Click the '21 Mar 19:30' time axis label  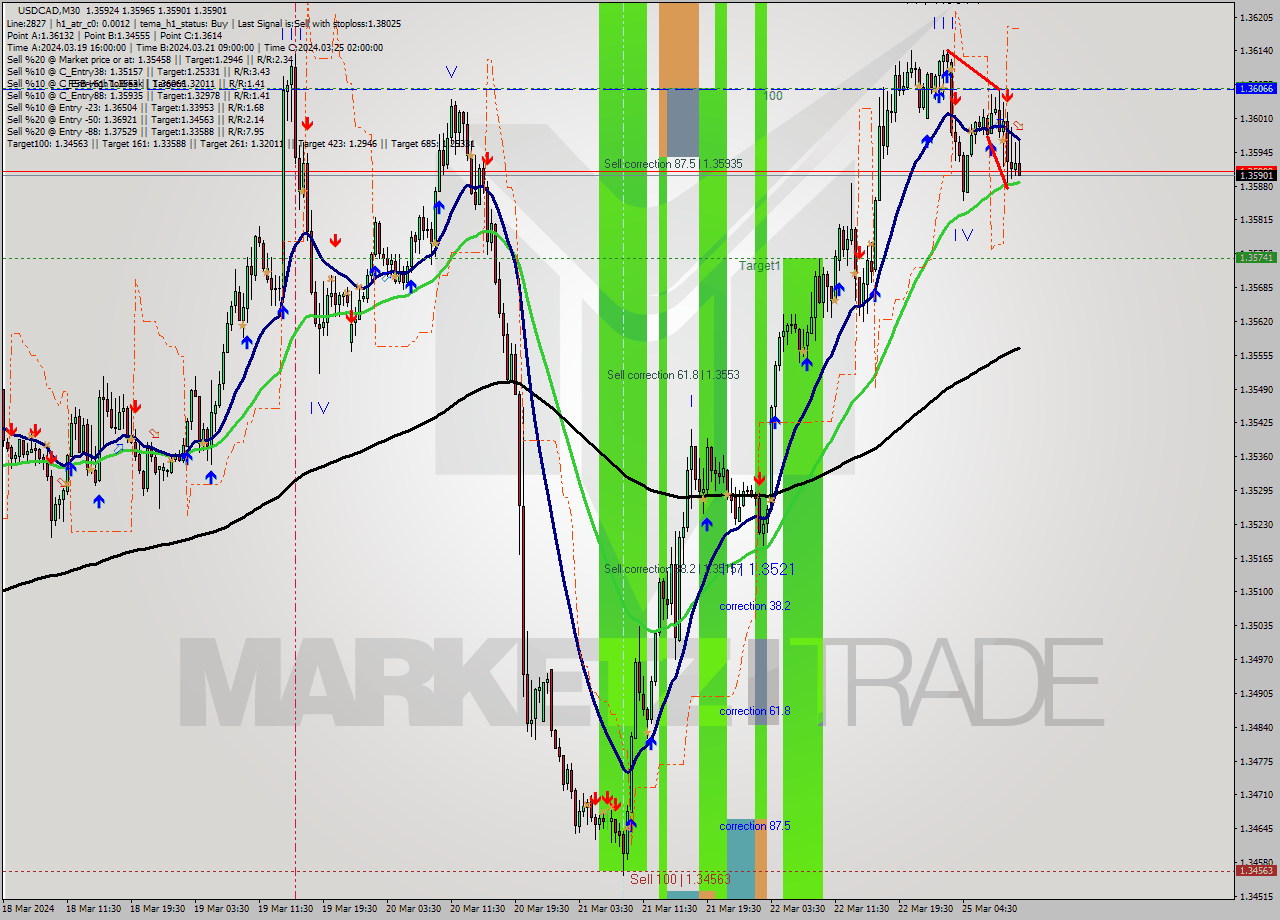(x=733, y=909)
